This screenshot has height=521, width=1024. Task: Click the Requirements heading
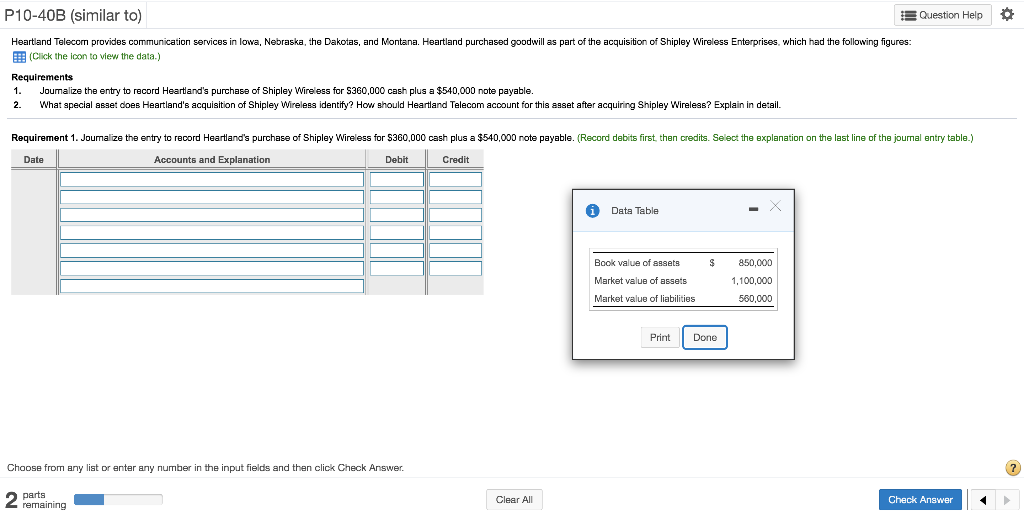[x=42, y=77]
